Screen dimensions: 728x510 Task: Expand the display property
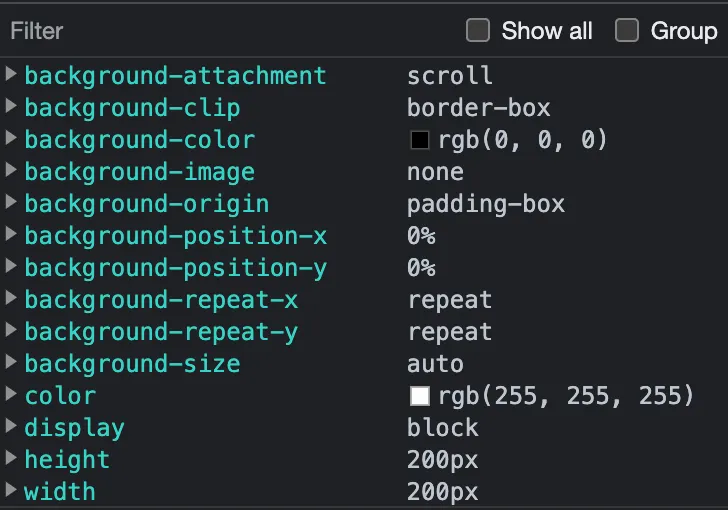pyautogui.click(x=11, y=427)
